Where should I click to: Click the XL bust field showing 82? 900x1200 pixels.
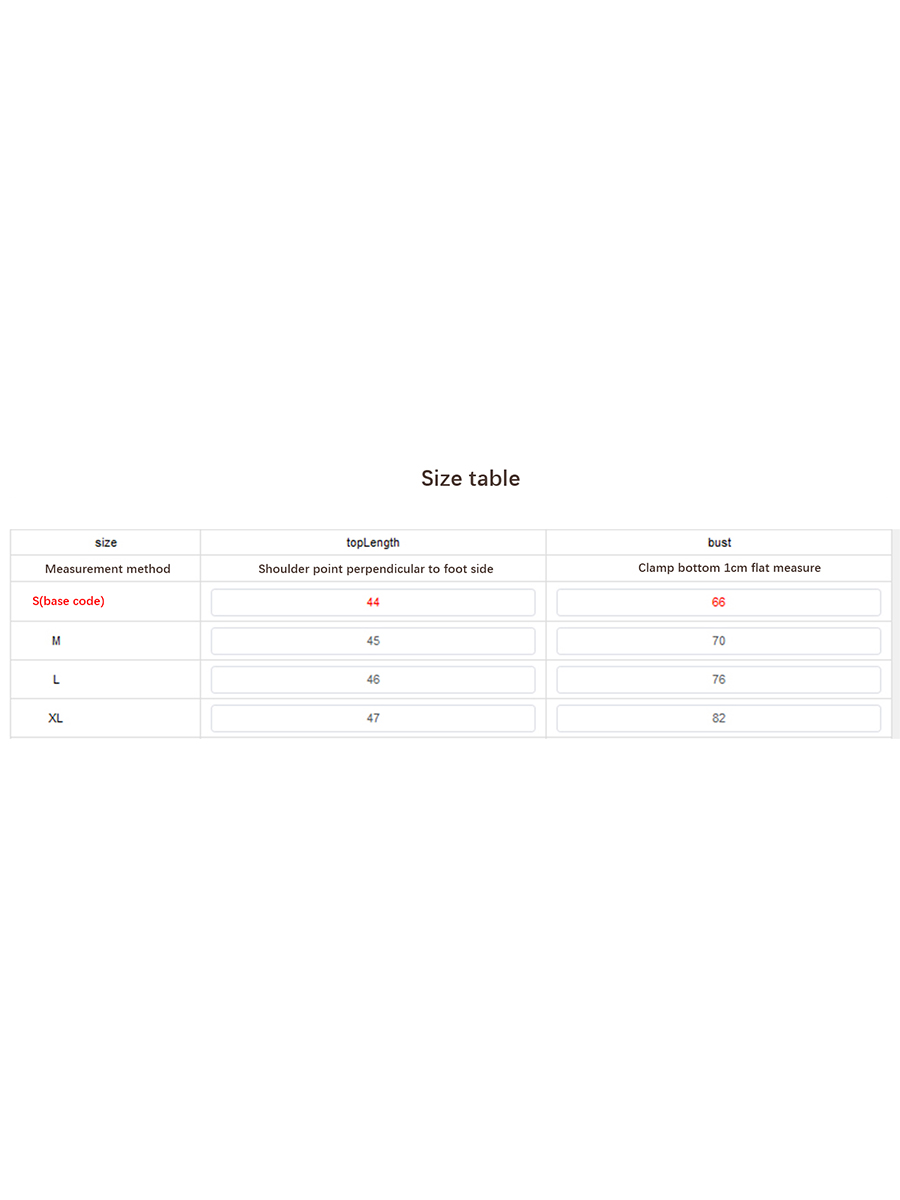tap(718, 718)
